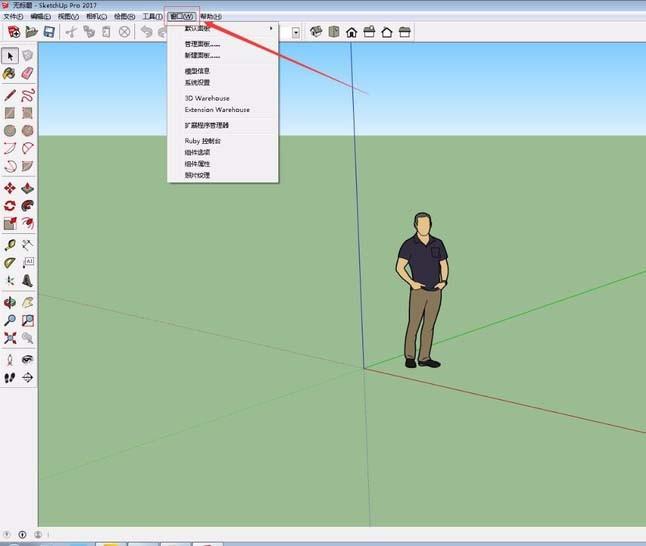Select the Zoom magnifier tool
Viewport: 646px width, 546px height.
click(10, 321)
